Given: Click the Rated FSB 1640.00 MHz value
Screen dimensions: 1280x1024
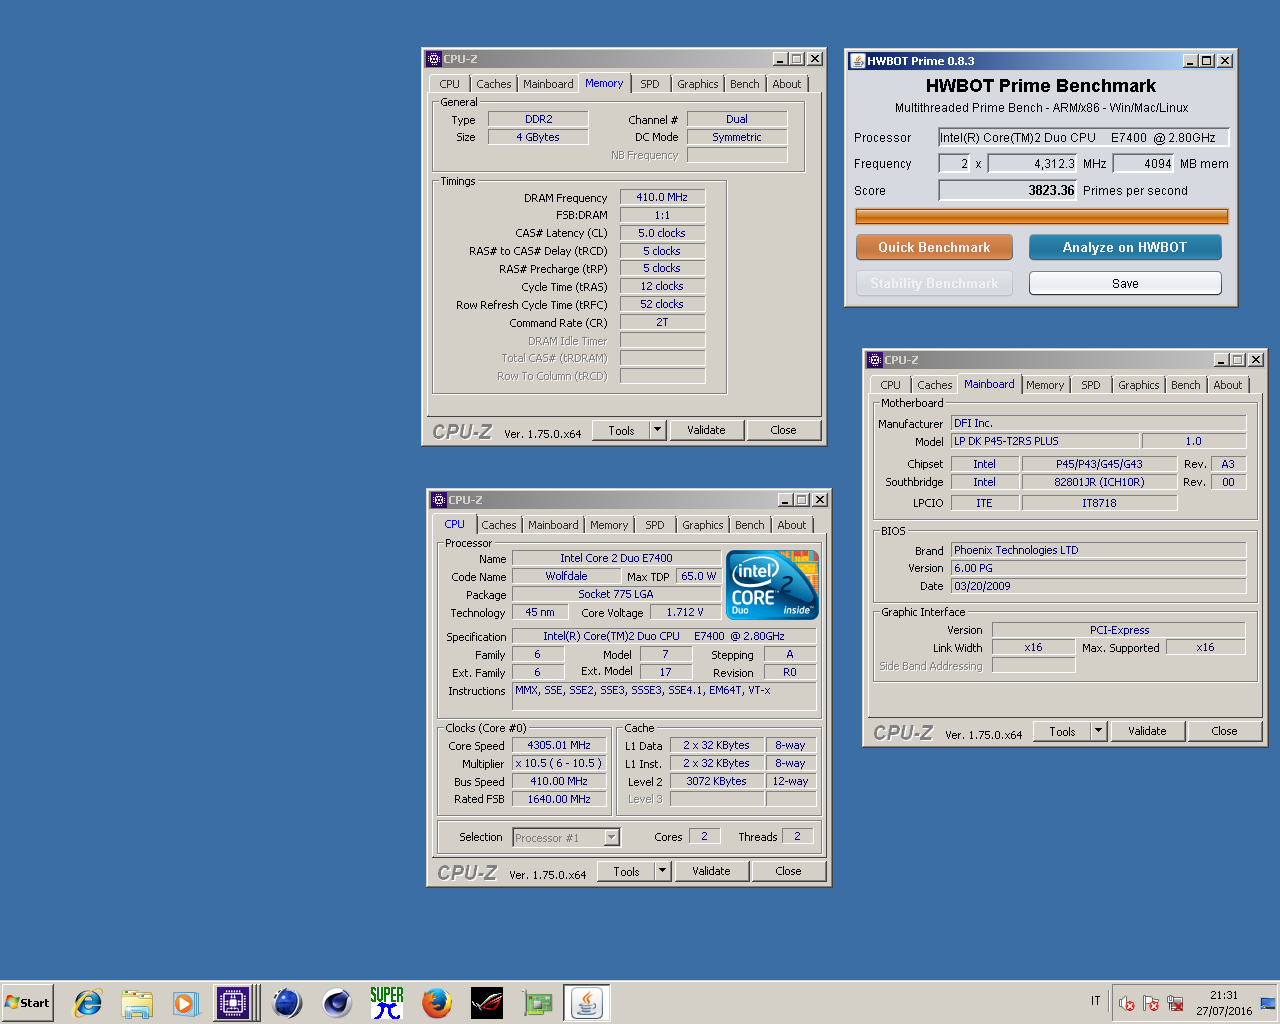Looking at the screenshot, I should pos(559,799).
